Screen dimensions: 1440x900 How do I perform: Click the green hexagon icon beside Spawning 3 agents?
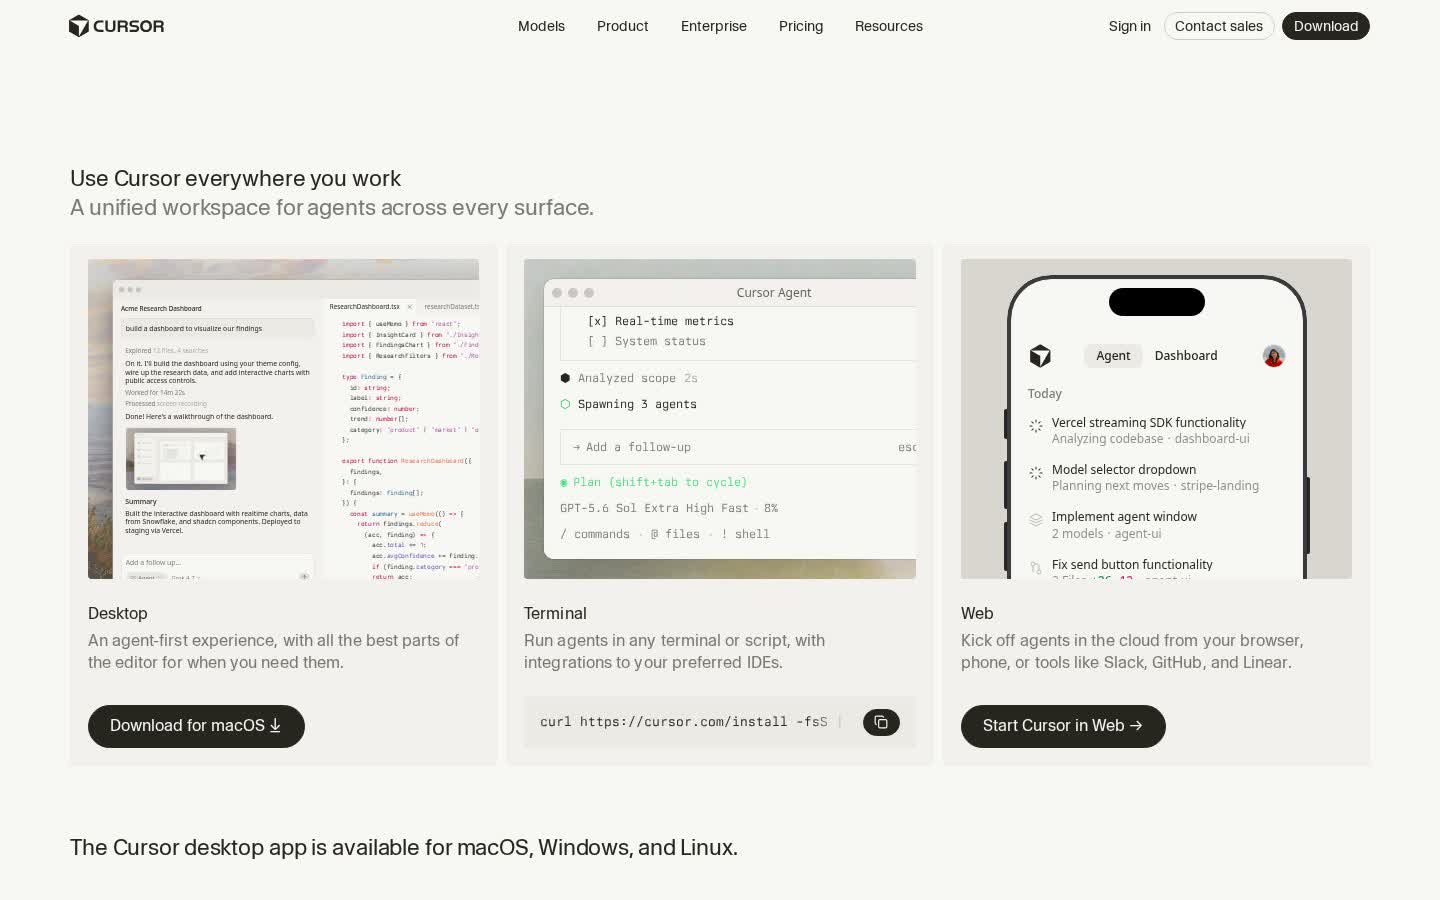[x=565, y=404]
